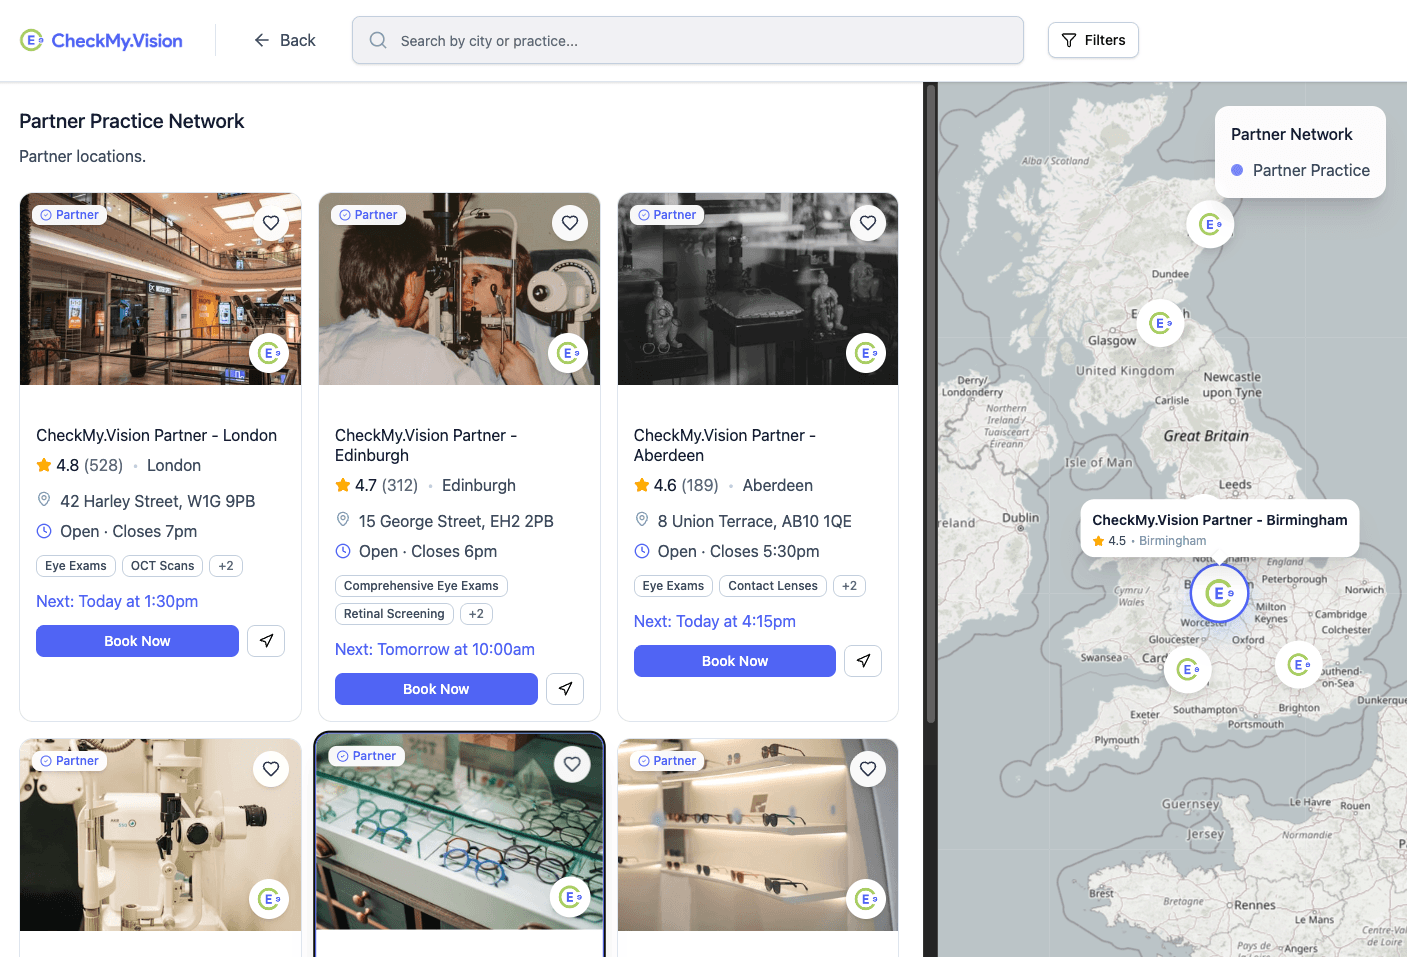Open the CheckMy.Vision Partner - Aberdeen title
Screen dimensions: 1407x957
(725, 445)
